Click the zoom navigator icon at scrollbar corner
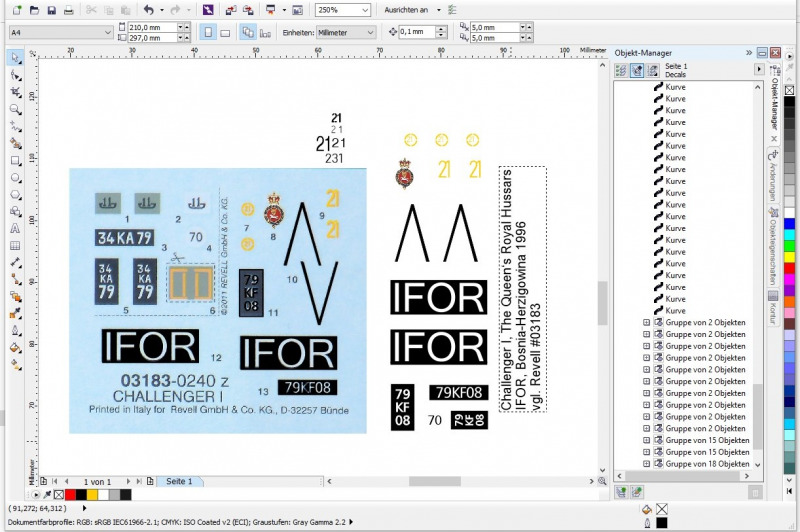Screen dimensions: 800x532 [602, 481]
